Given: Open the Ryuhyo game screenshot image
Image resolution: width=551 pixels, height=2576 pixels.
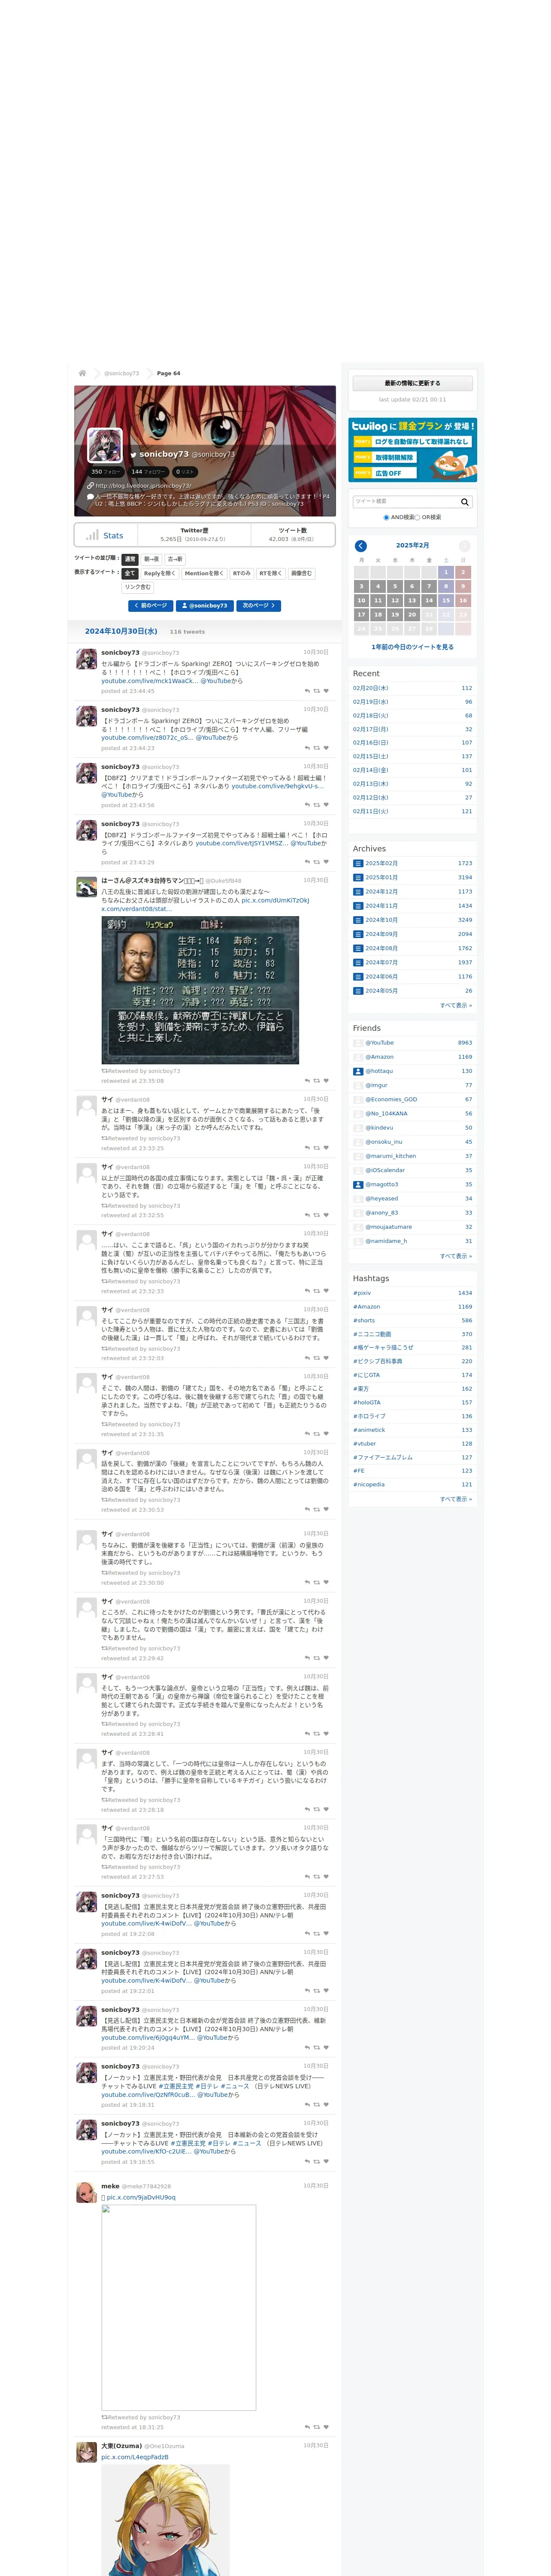Looking at the screenshot, I should click(x=200, y=990).
